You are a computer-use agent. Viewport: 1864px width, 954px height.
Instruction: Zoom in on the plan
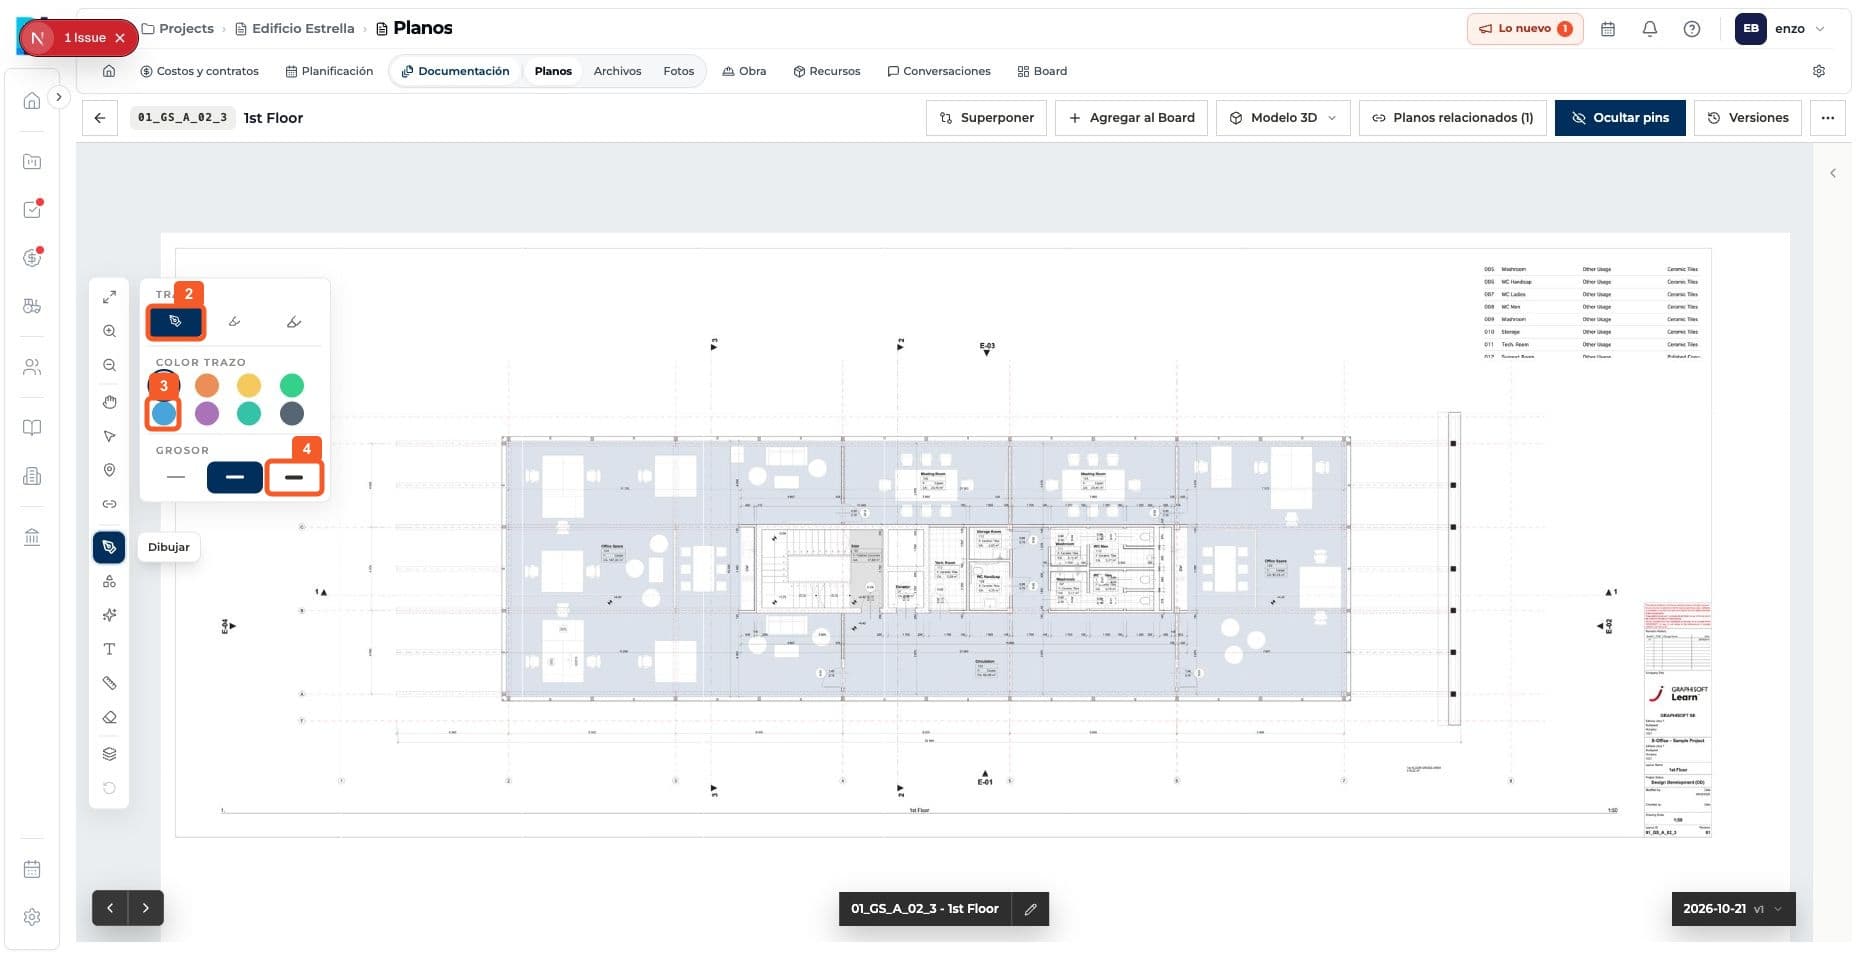109,331
